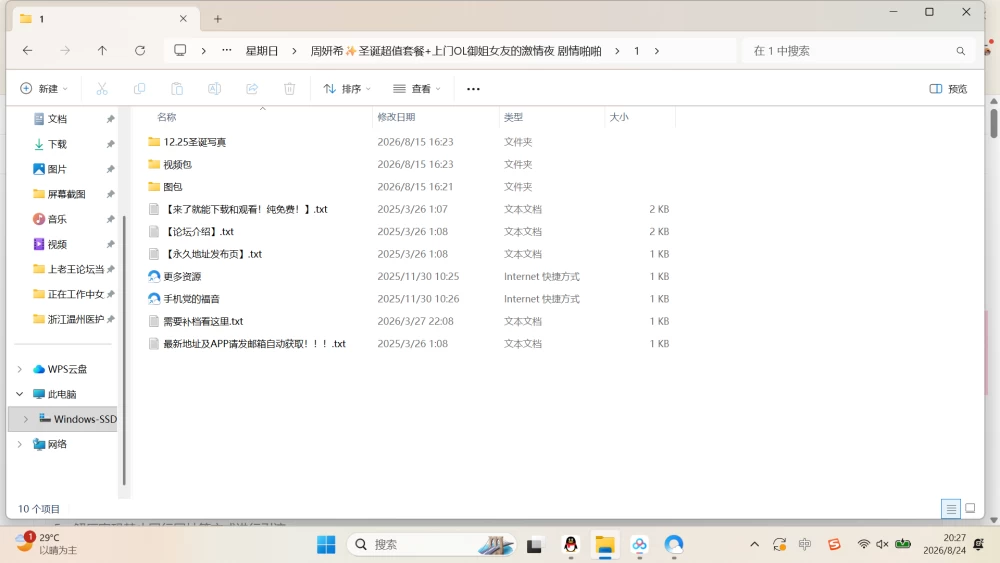
Task: Open the notification bell in system tray
Action: 978,544
